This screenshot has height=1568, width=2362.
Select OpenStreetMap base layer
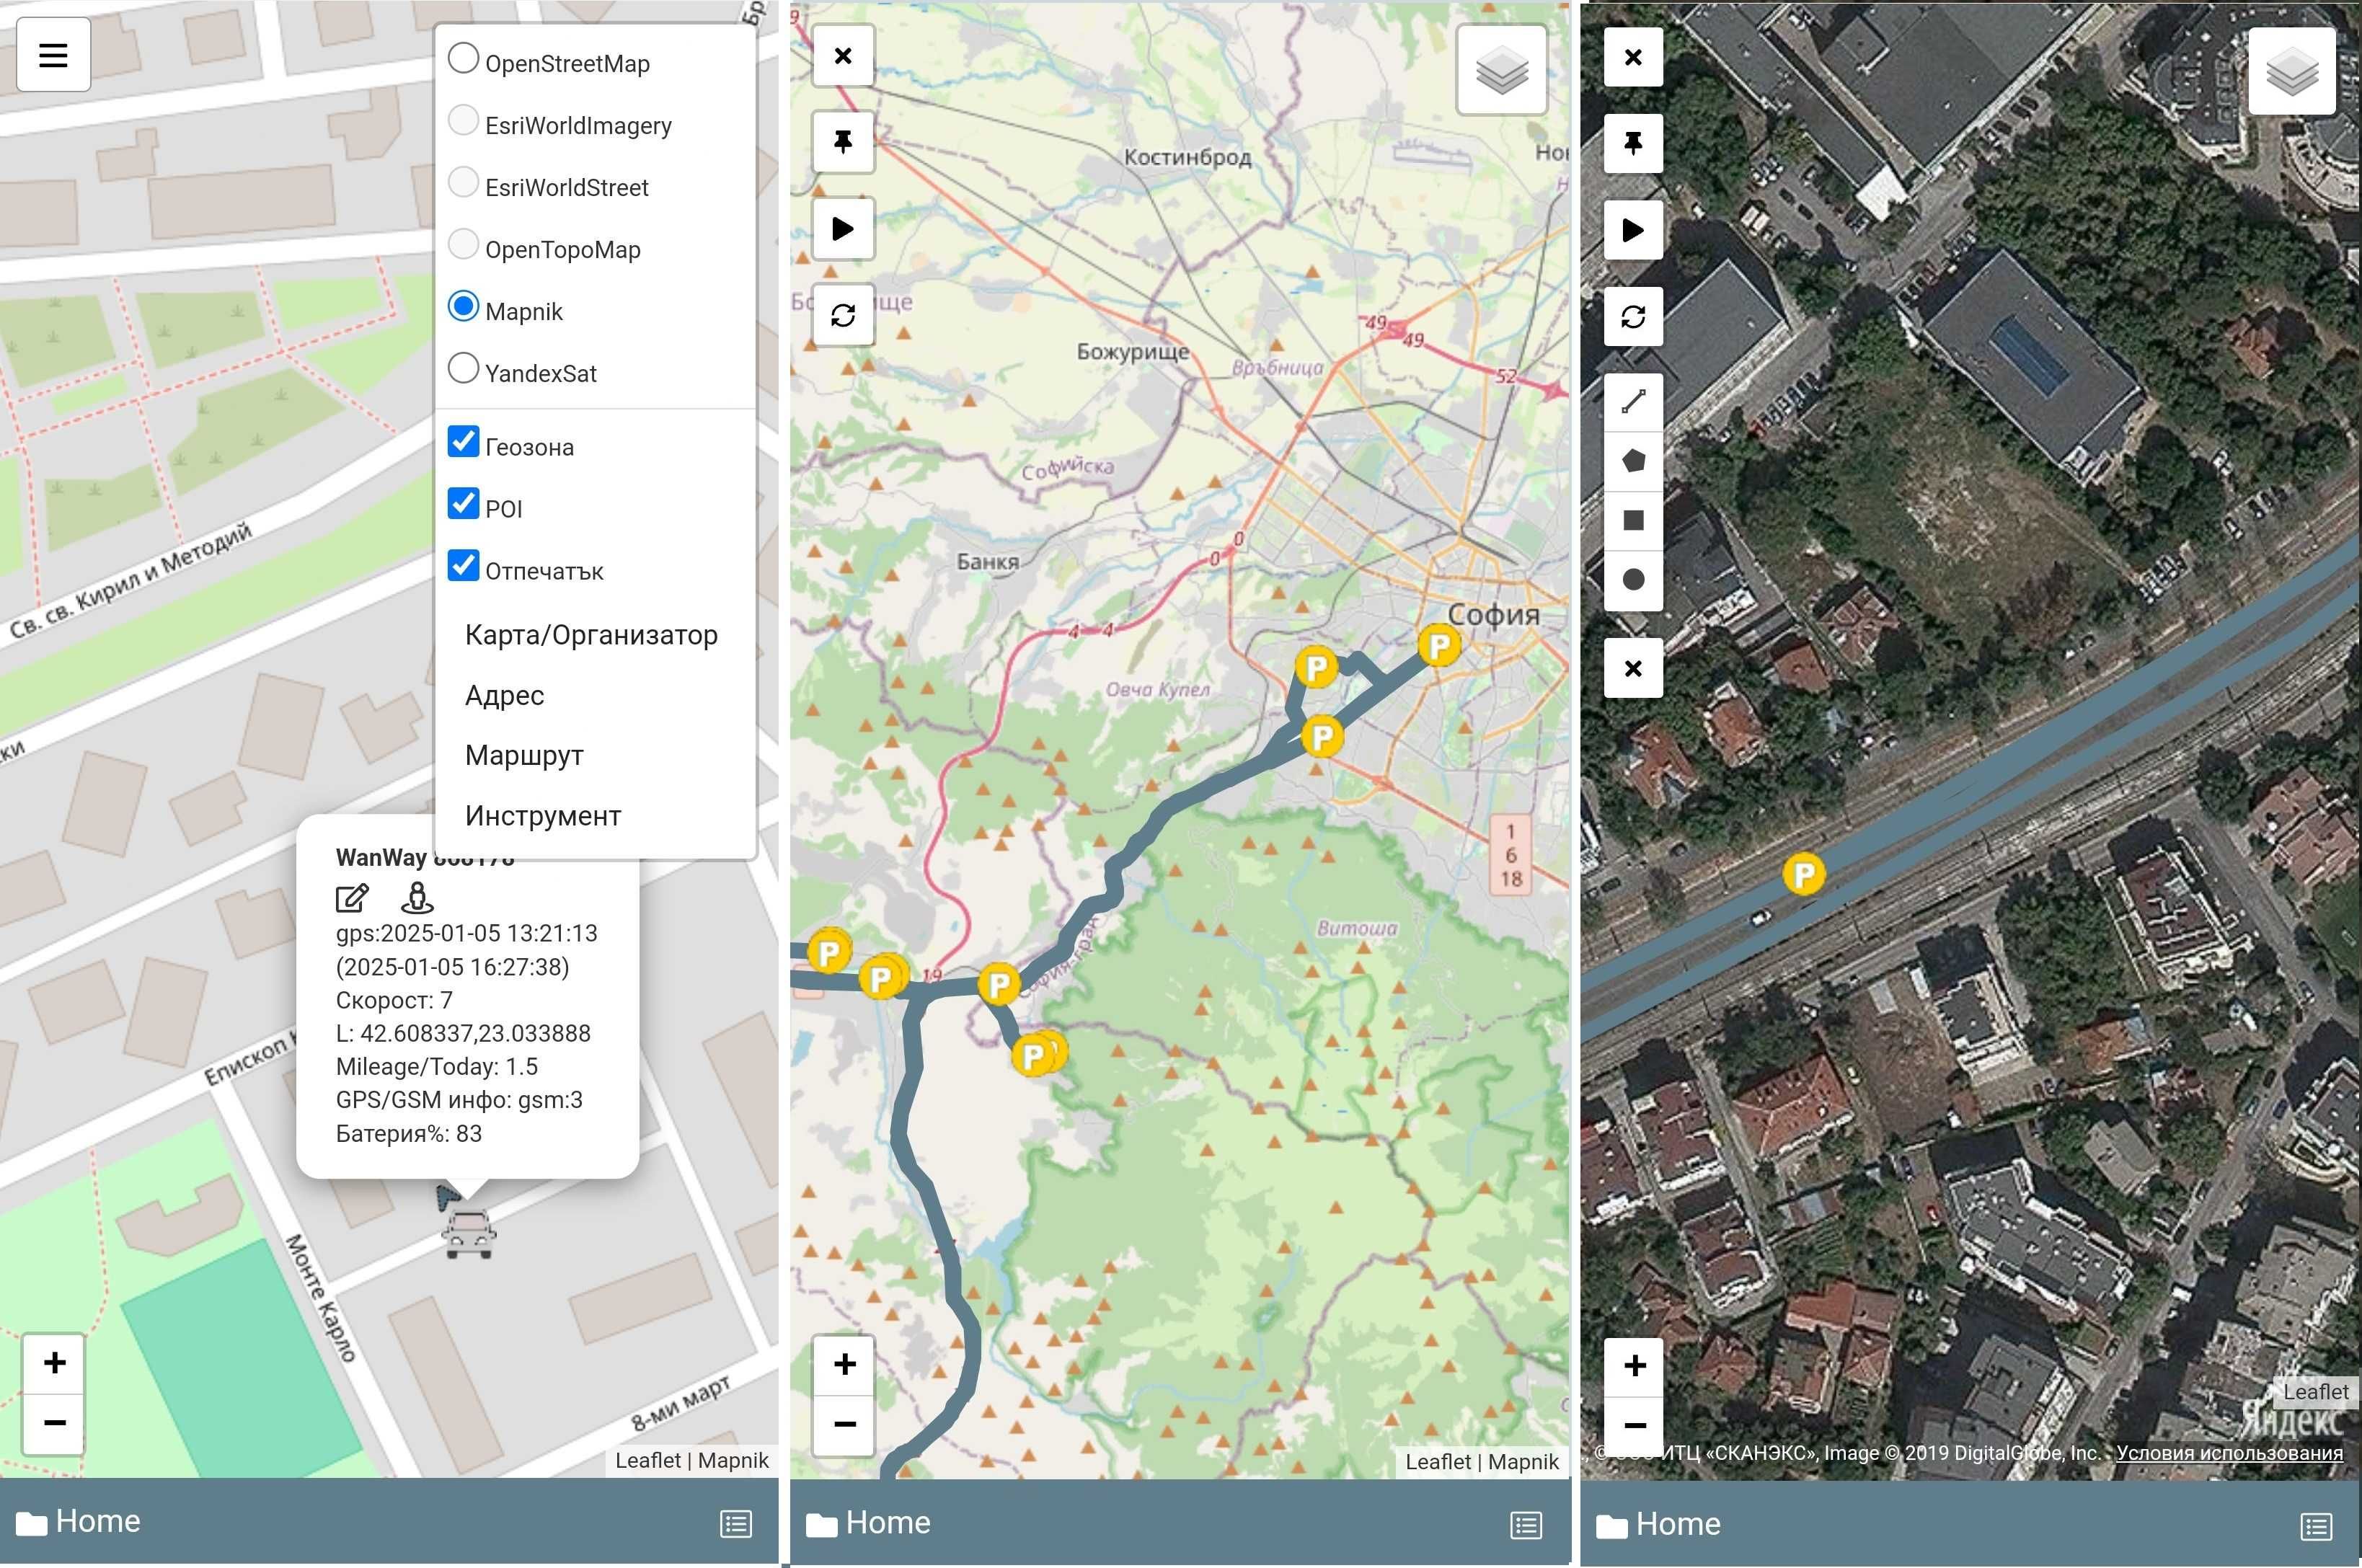(x=463, y=58)
